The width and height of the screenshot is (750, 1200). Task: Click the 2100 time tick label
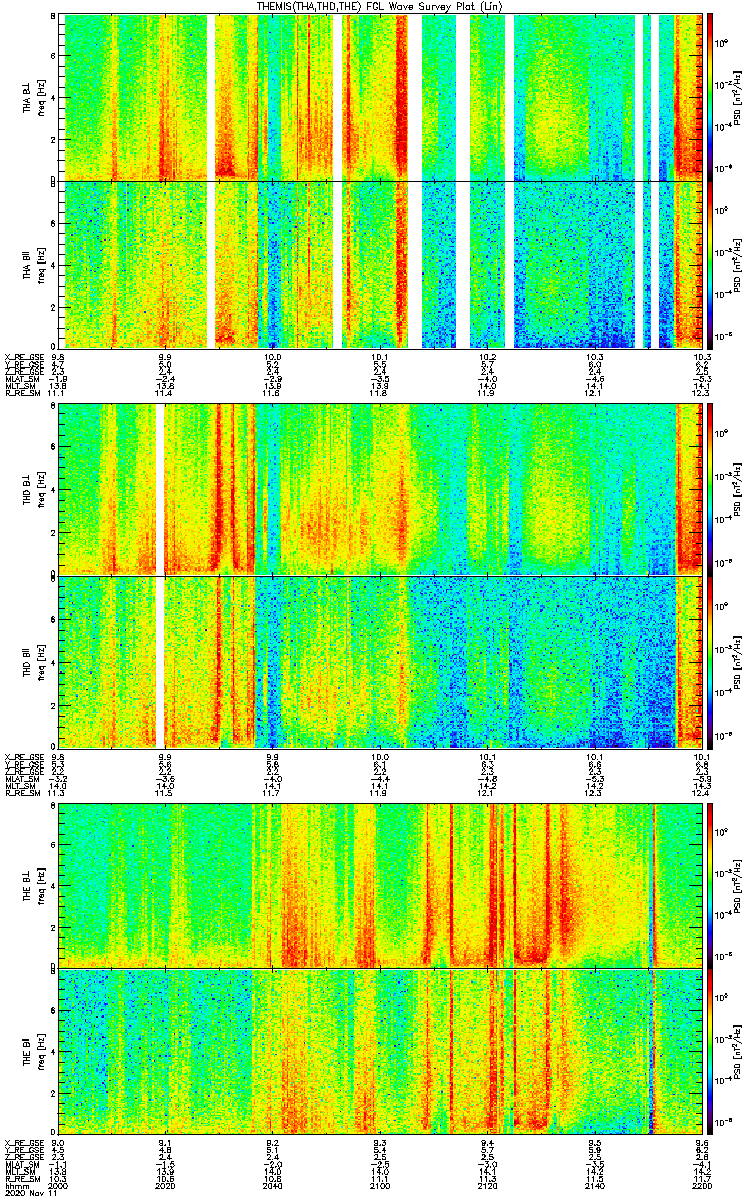point(378,1186)
